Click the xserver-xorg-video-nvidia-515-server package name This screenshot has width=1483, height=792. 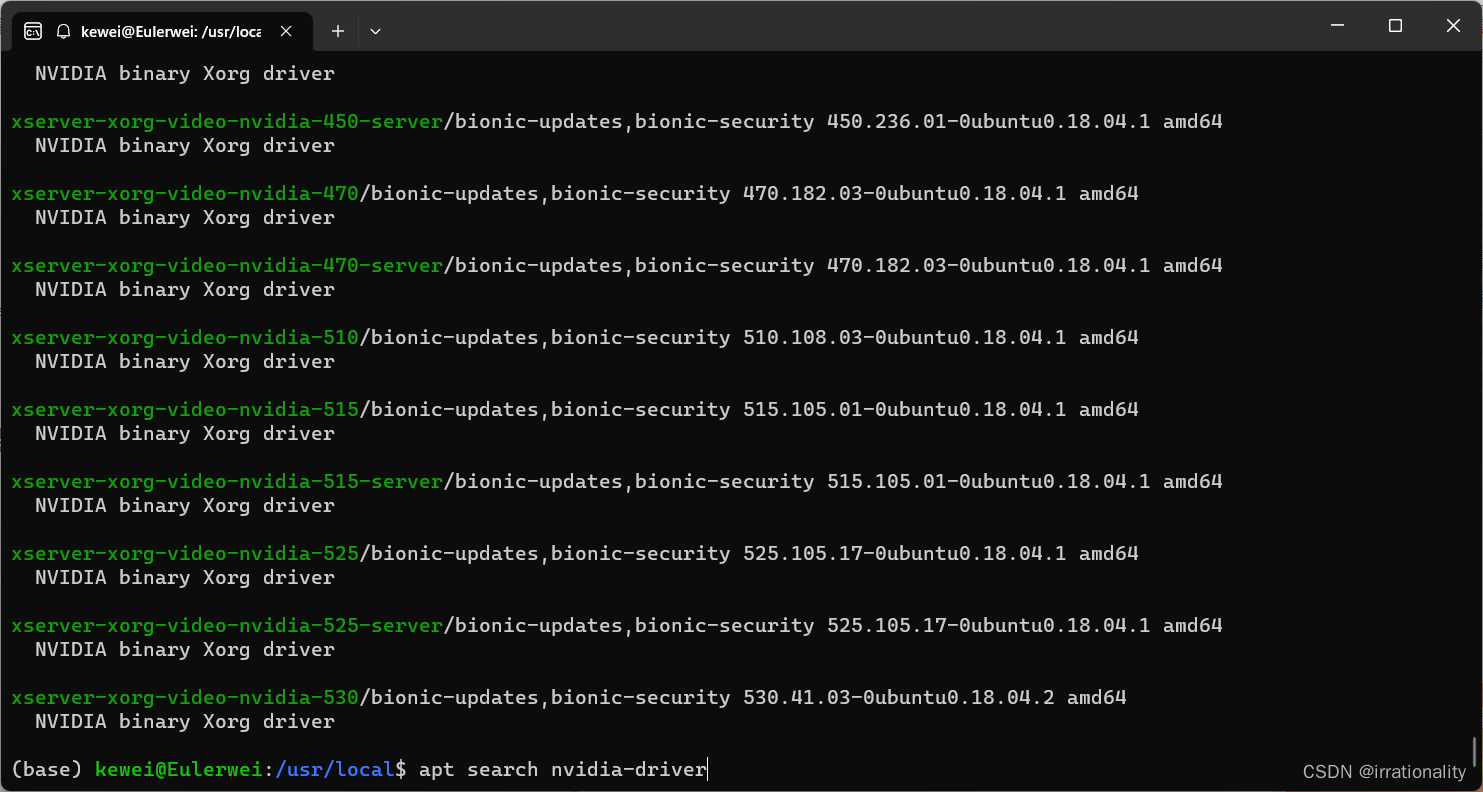(x=225, y=481)
